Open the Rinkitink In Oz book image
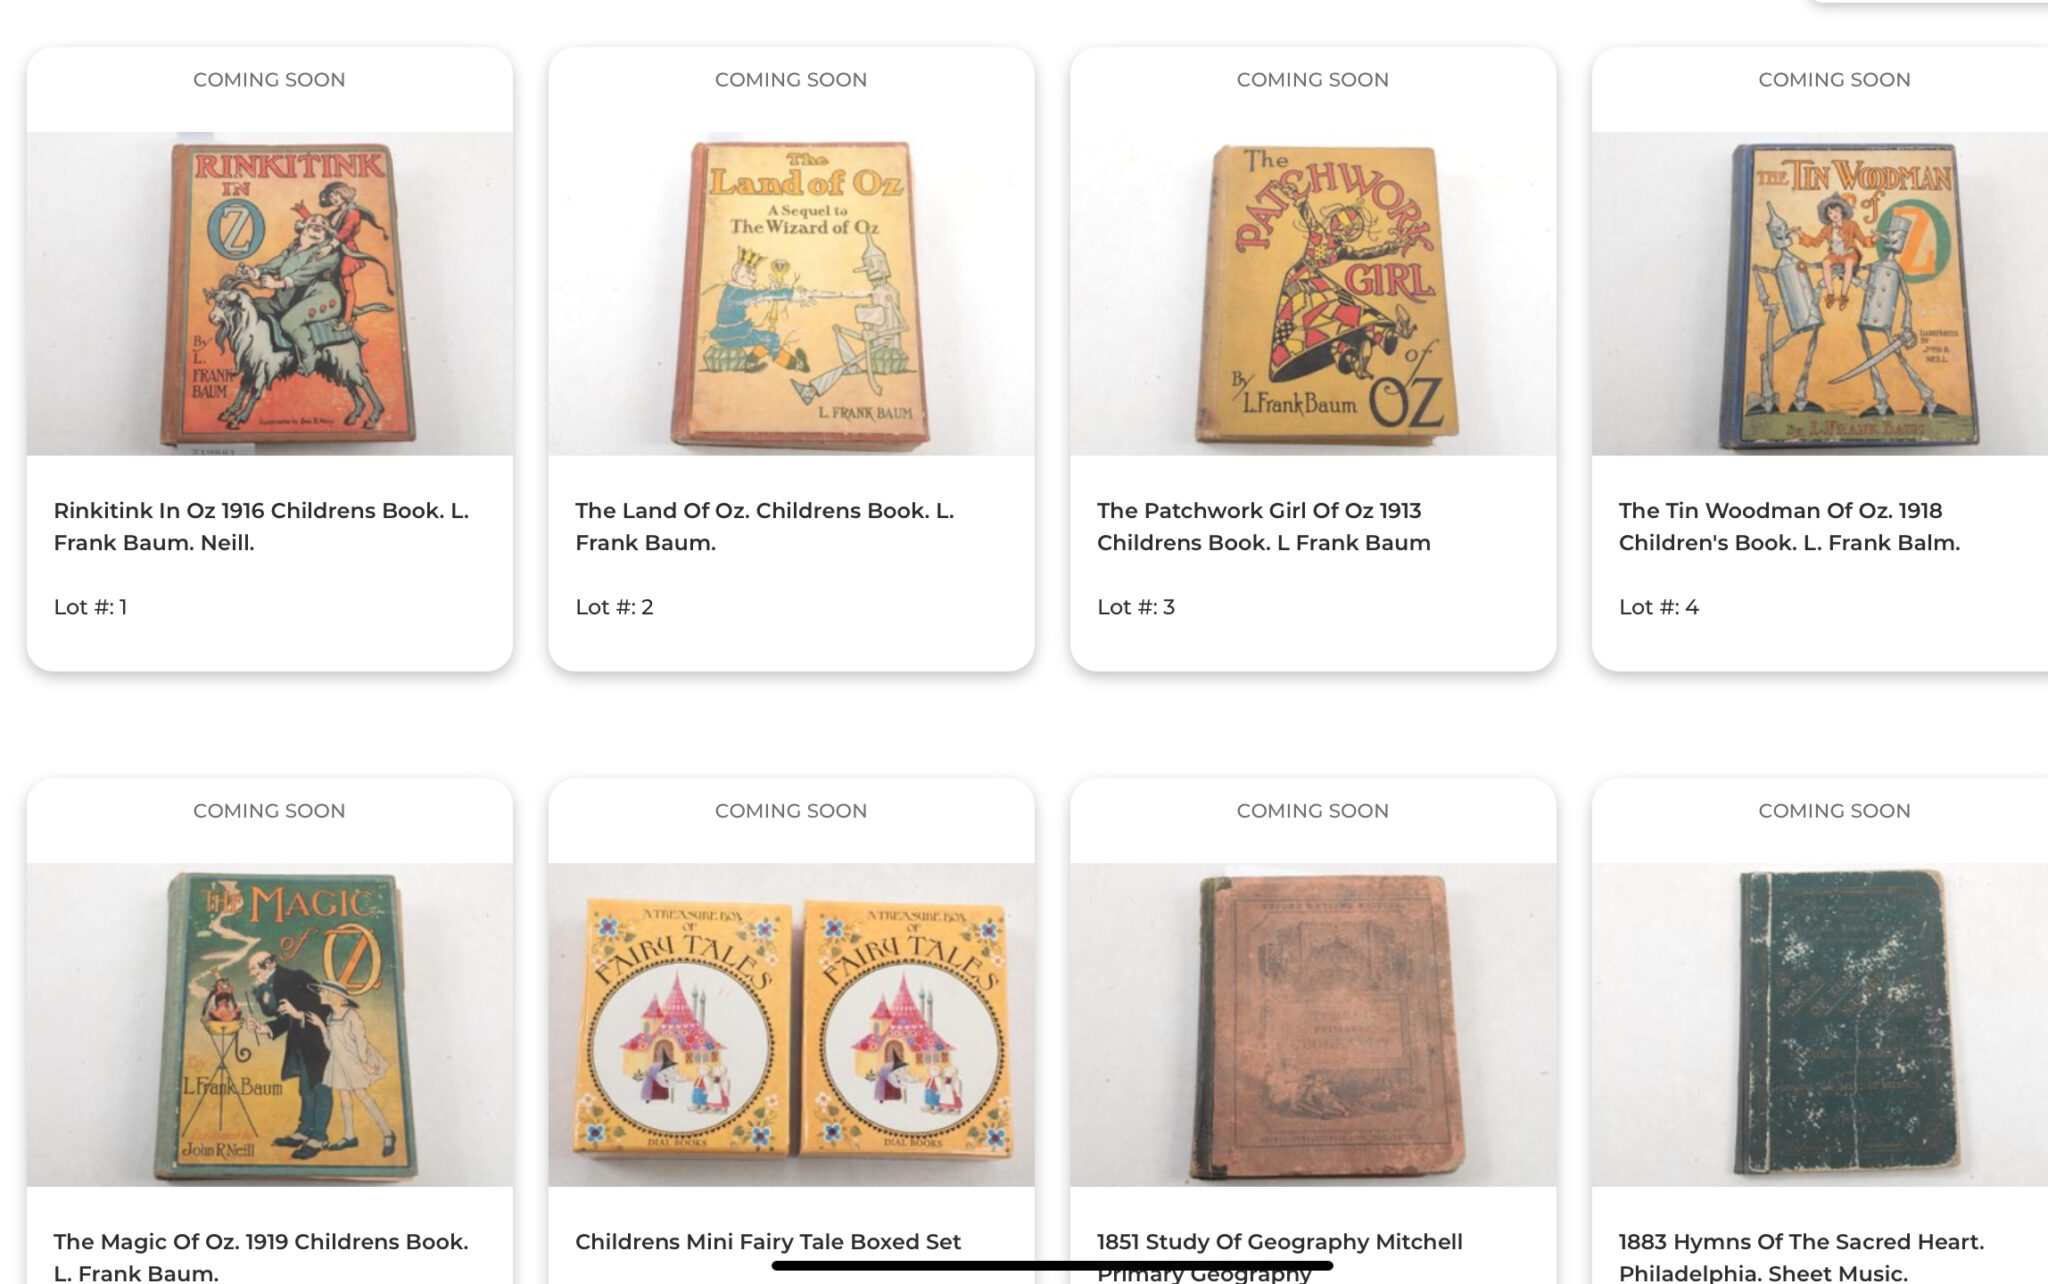2048x1284 pixels. coord(269,293)
